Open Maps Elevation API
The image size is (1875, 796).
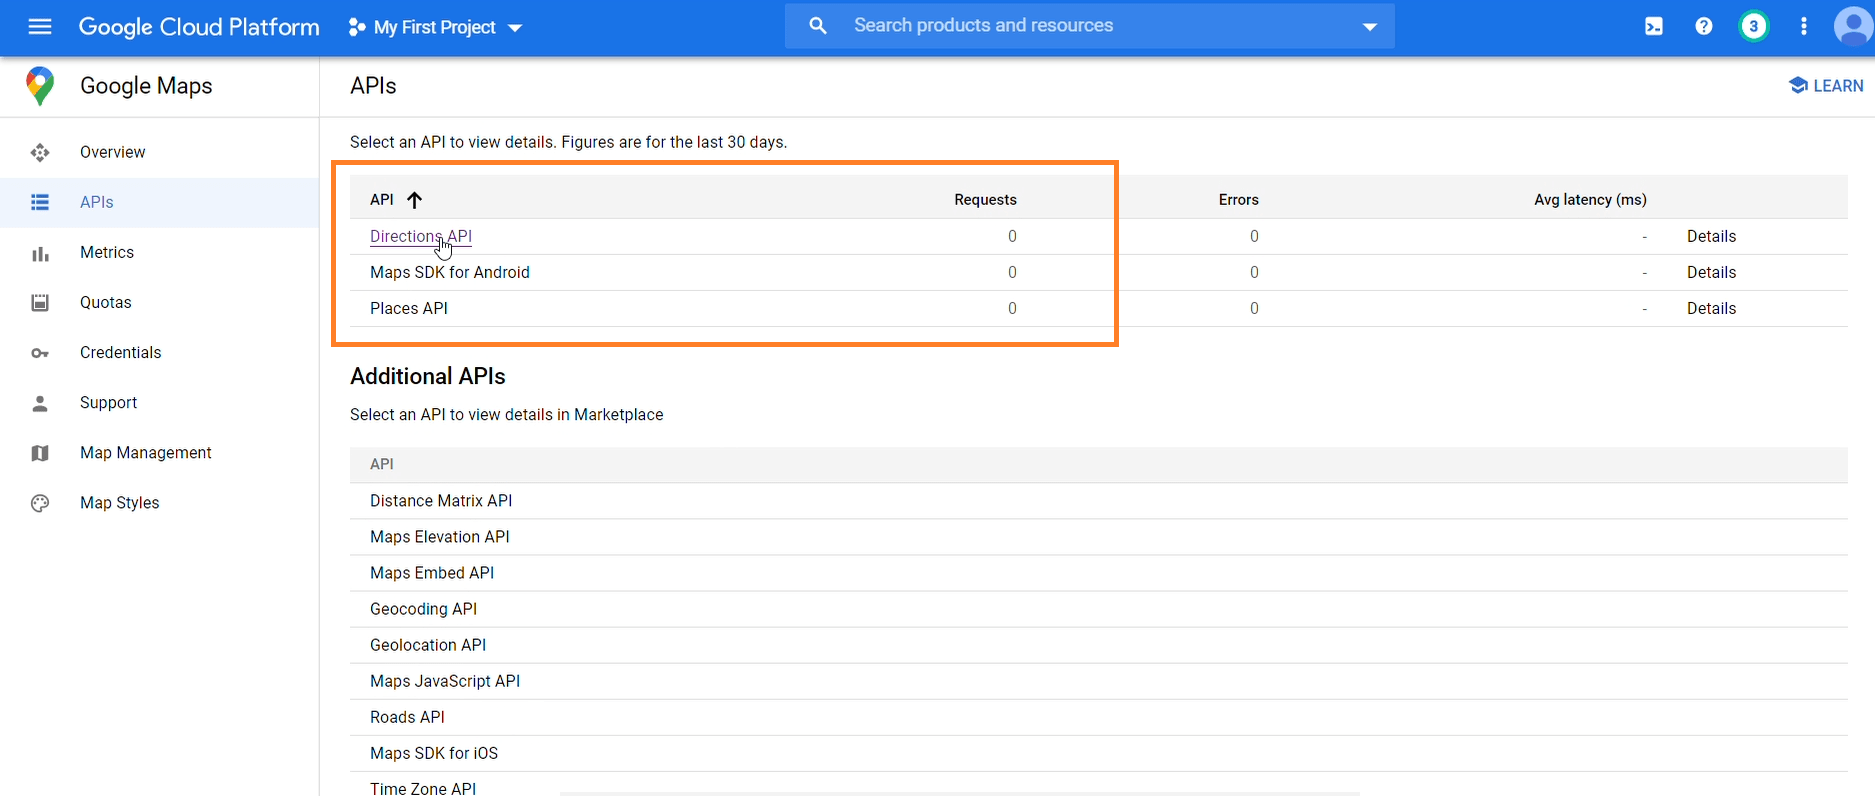pos(440,537)
